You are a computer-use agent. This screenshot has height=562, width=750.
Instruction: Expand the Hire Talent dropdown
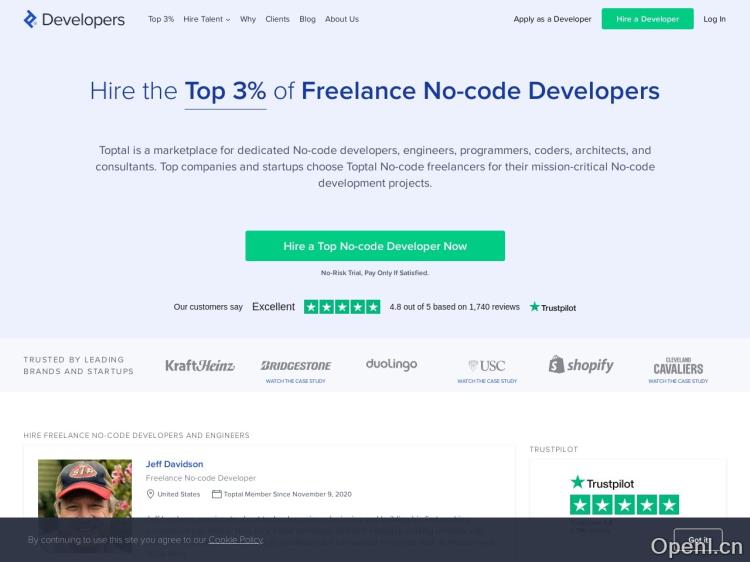pyautogui.click(x=207, y=19)
